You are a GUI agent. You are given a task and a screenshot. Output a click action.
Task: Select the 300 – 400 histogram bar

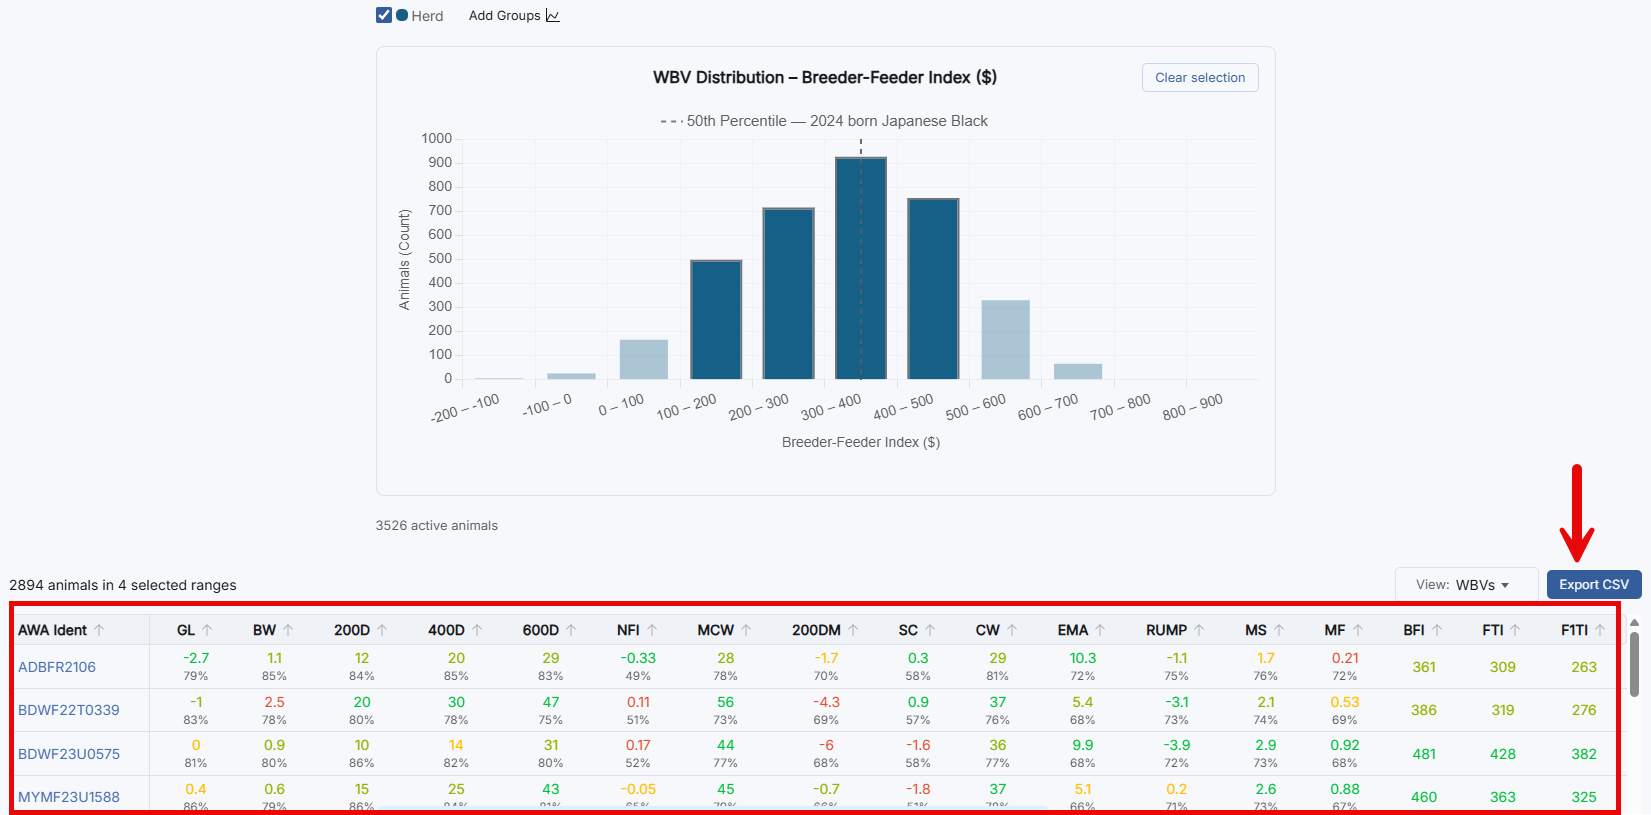click(861, 268)
